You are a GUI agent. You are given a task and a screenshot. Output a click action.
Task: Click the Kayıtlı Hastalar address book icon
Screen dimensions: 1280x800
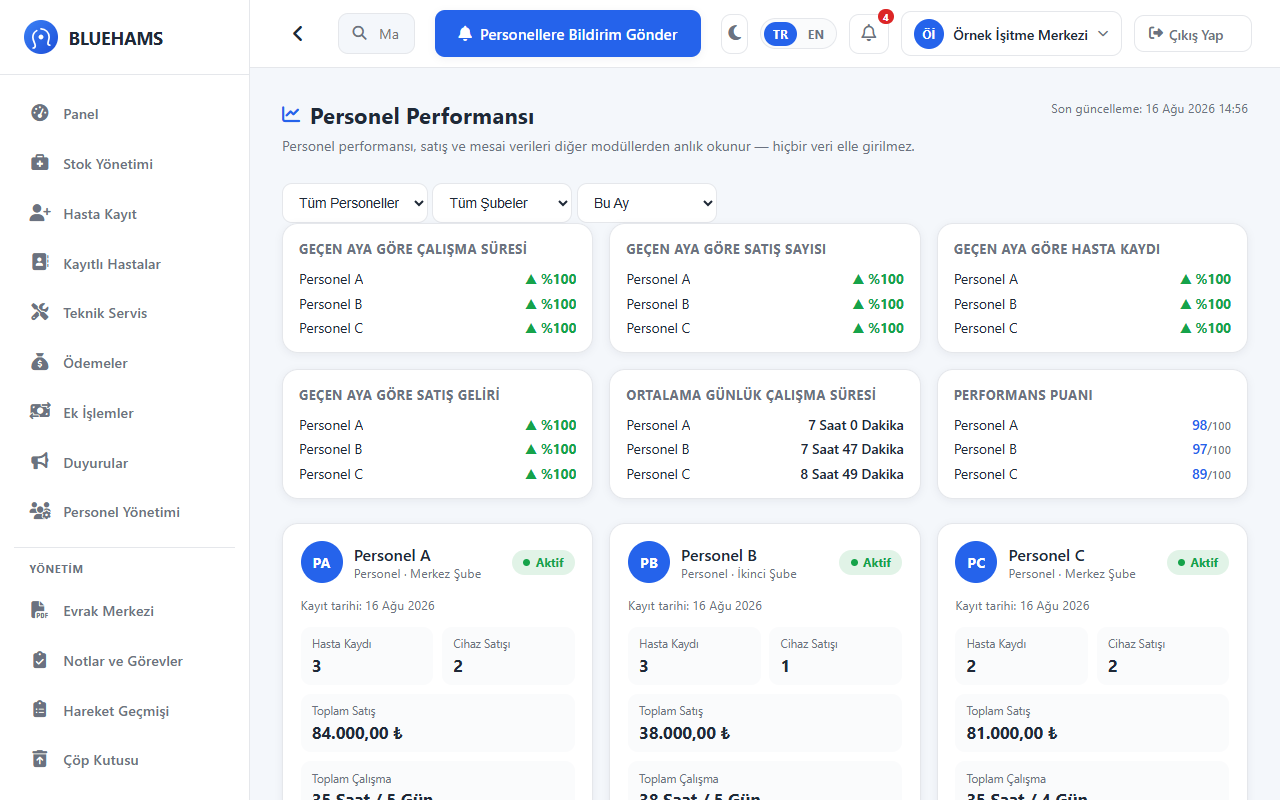(40, 263)
